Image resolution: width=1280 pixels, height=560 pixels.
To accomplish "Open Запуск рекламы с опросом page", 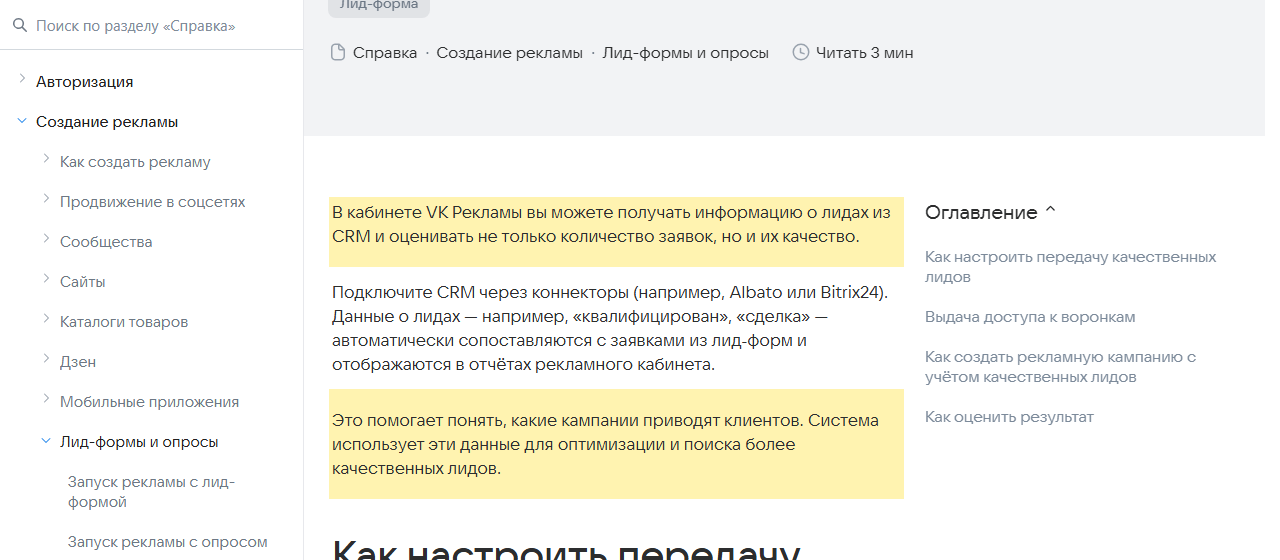I will pyautogui.click(x=168, y=542).
